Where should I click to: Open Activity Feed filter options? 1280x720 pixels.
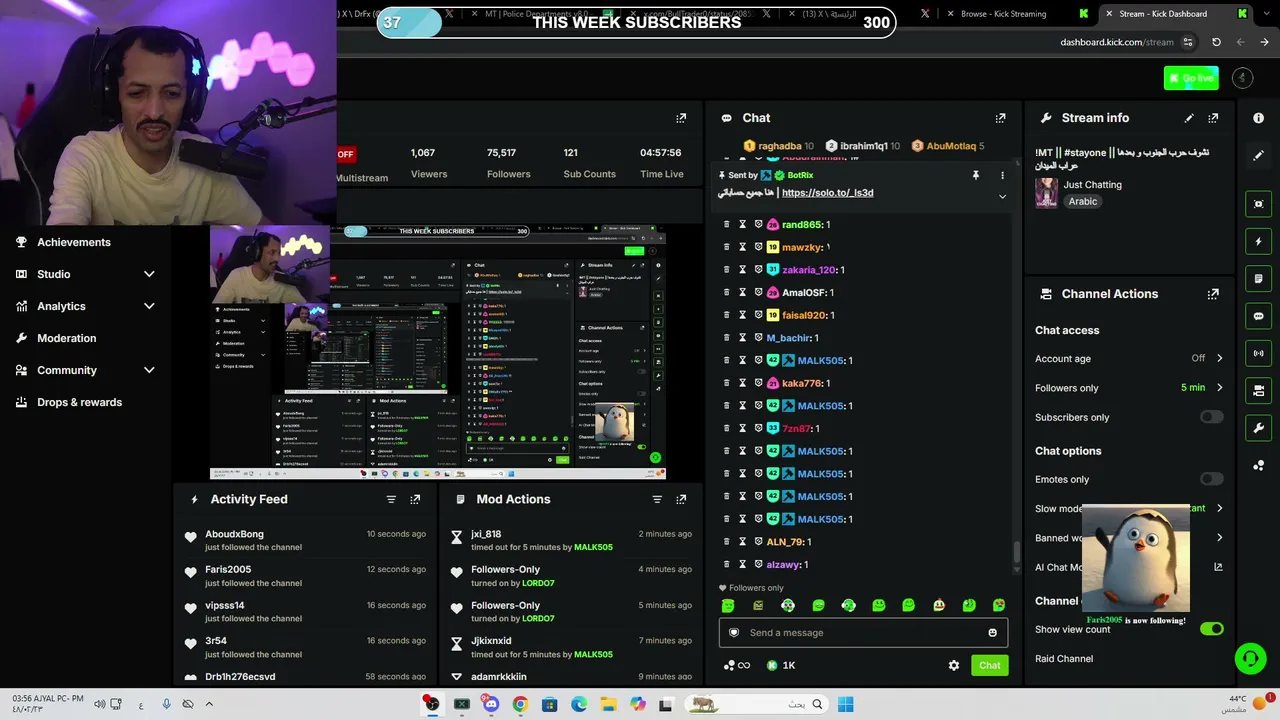pyautogui.click(x=391, y=499)
